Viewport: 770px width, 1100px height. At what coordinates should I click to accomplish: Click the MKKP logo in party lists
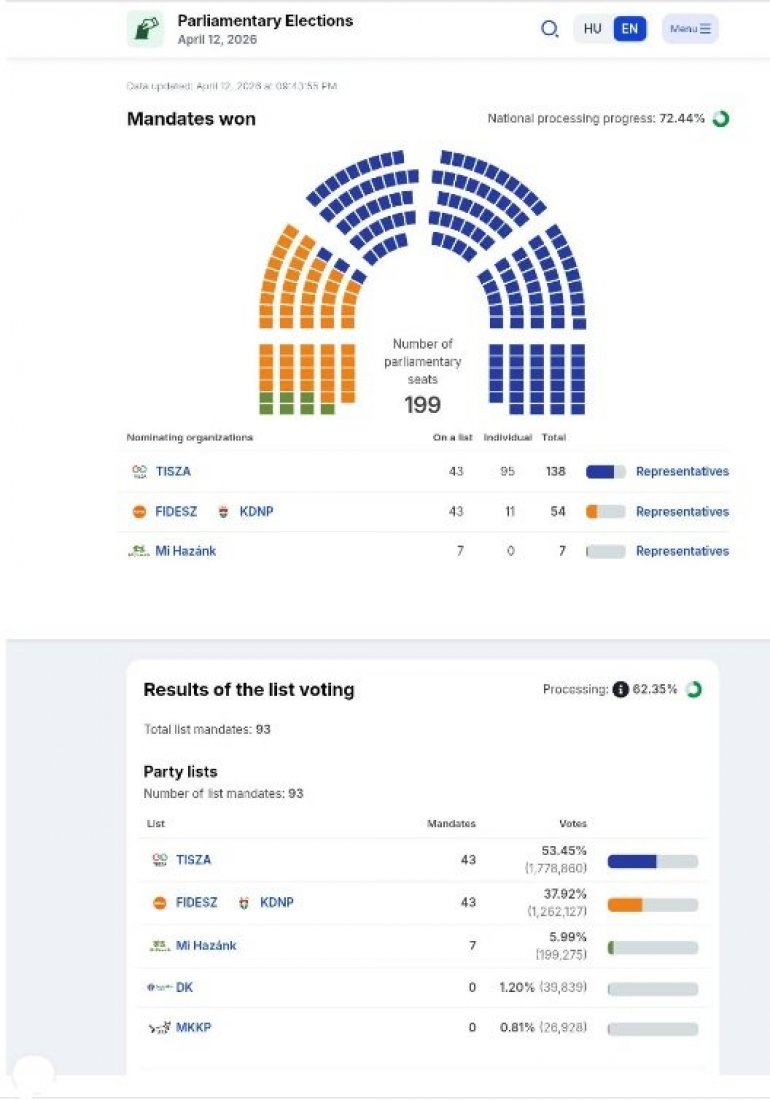pos(158,1028)
